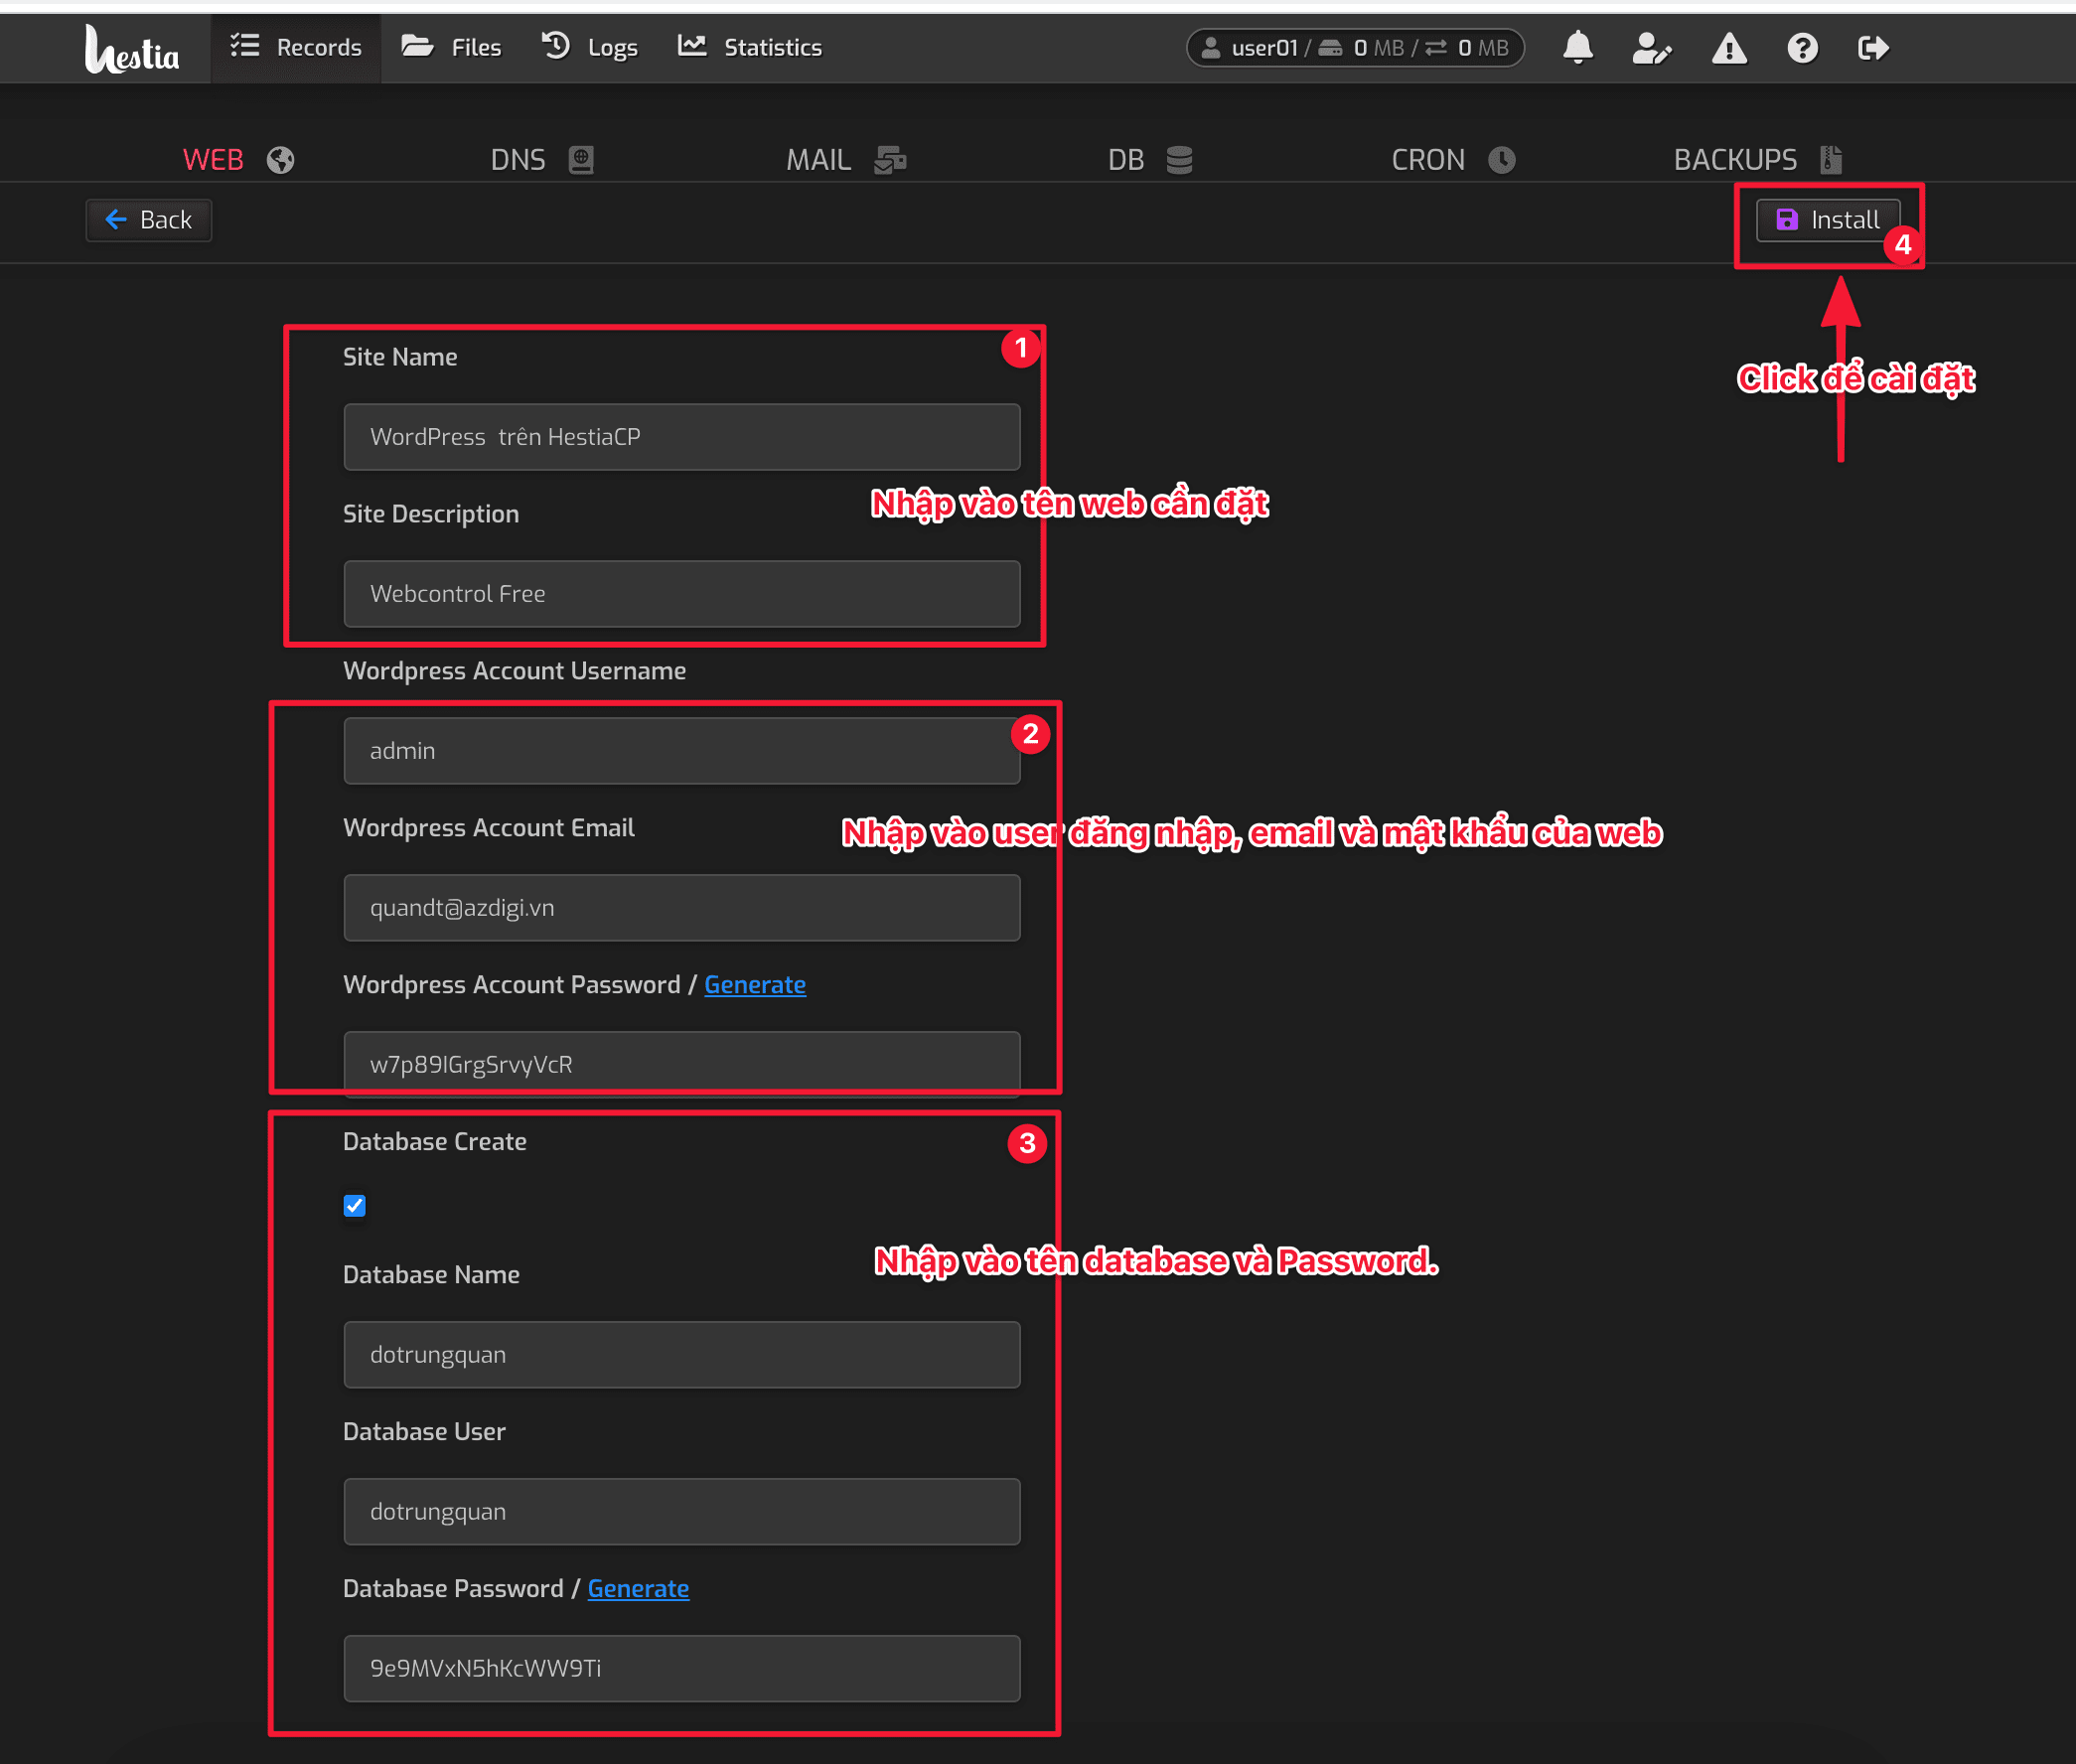Disable the Database Create checkbox
The width and height of the screenshot is (2076, 1764).
click(x=354, y=1205)
